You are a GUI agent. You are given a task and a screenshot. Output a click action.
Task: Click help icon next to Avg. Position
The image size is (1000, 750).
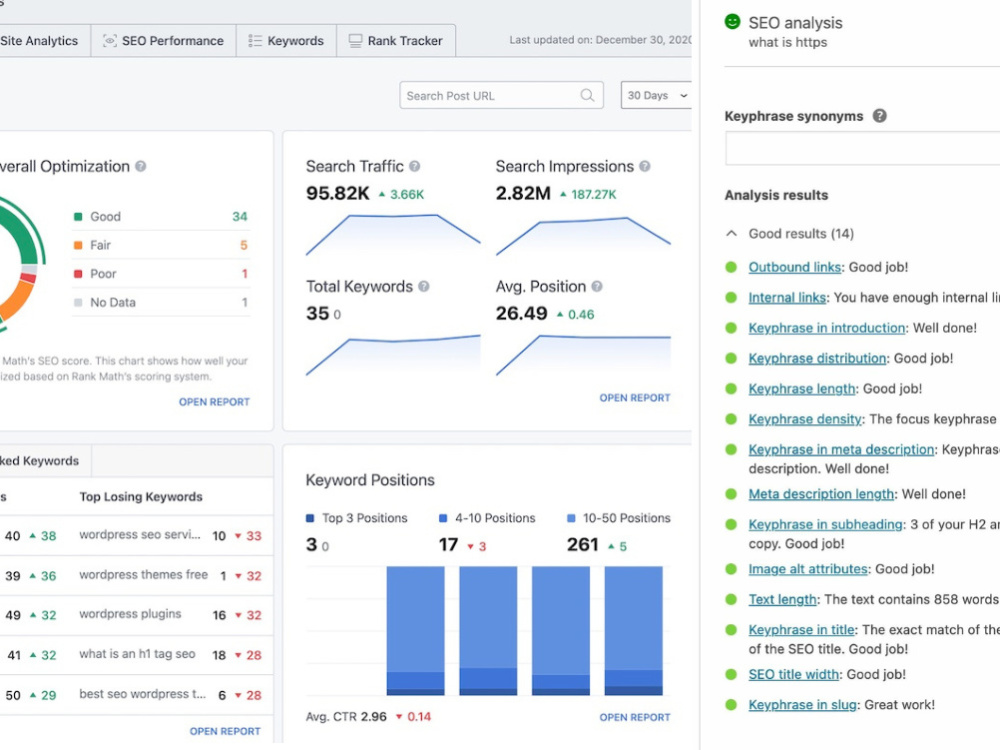pos(597,286)
